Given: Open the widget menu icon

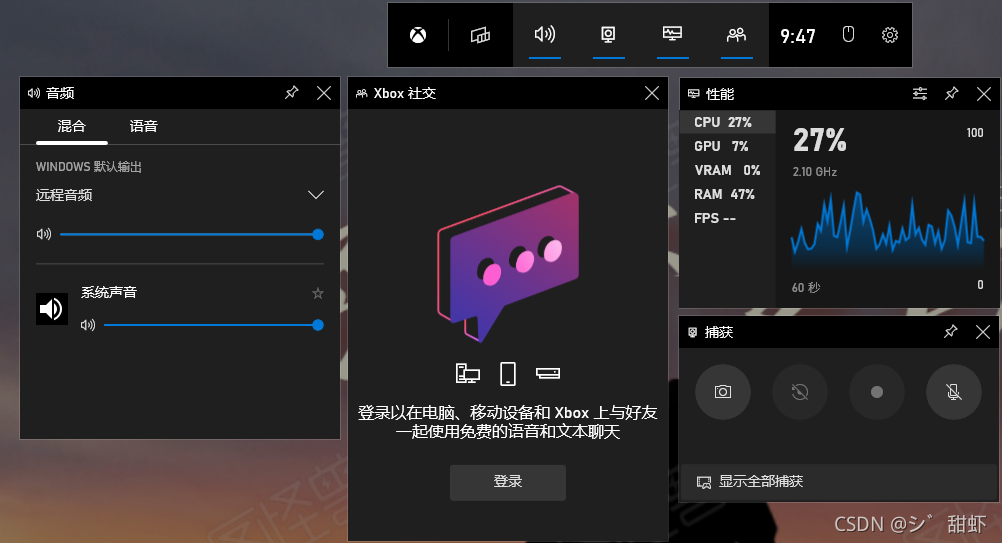Looking at the screenshot, I should pos(481,35).
